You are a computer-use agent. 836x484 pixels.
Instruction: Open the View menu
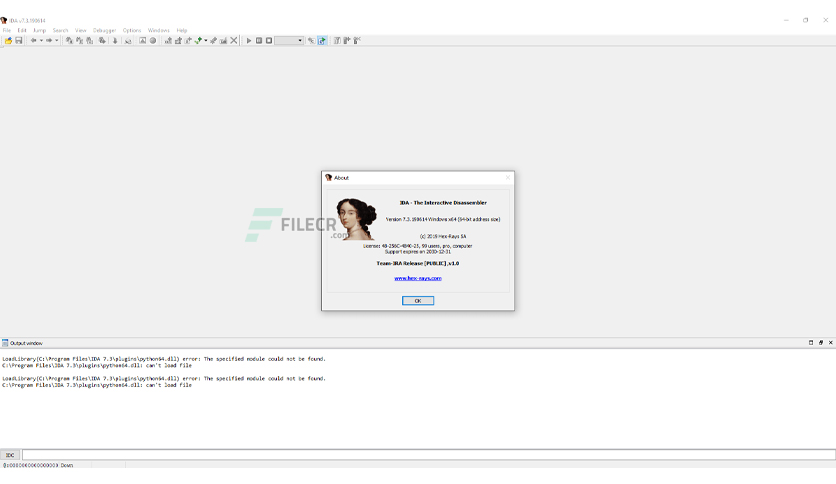tap(81, 30)
